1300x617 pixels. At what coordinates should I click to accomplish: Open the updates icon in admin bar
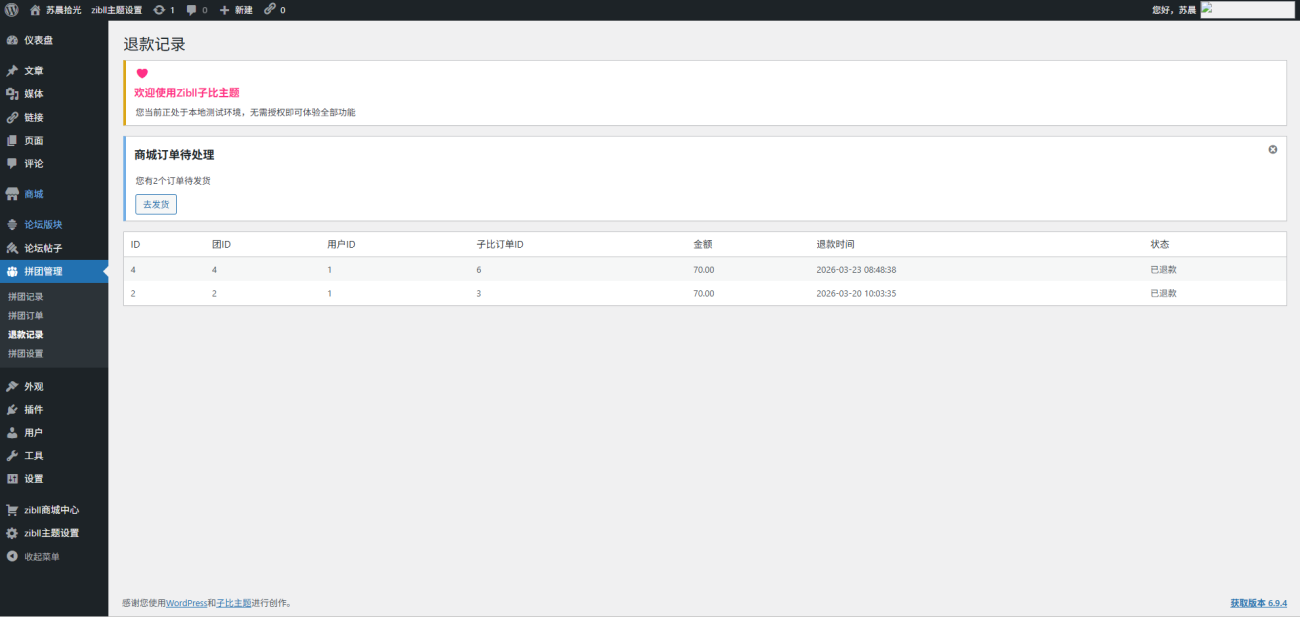[159, 10]
